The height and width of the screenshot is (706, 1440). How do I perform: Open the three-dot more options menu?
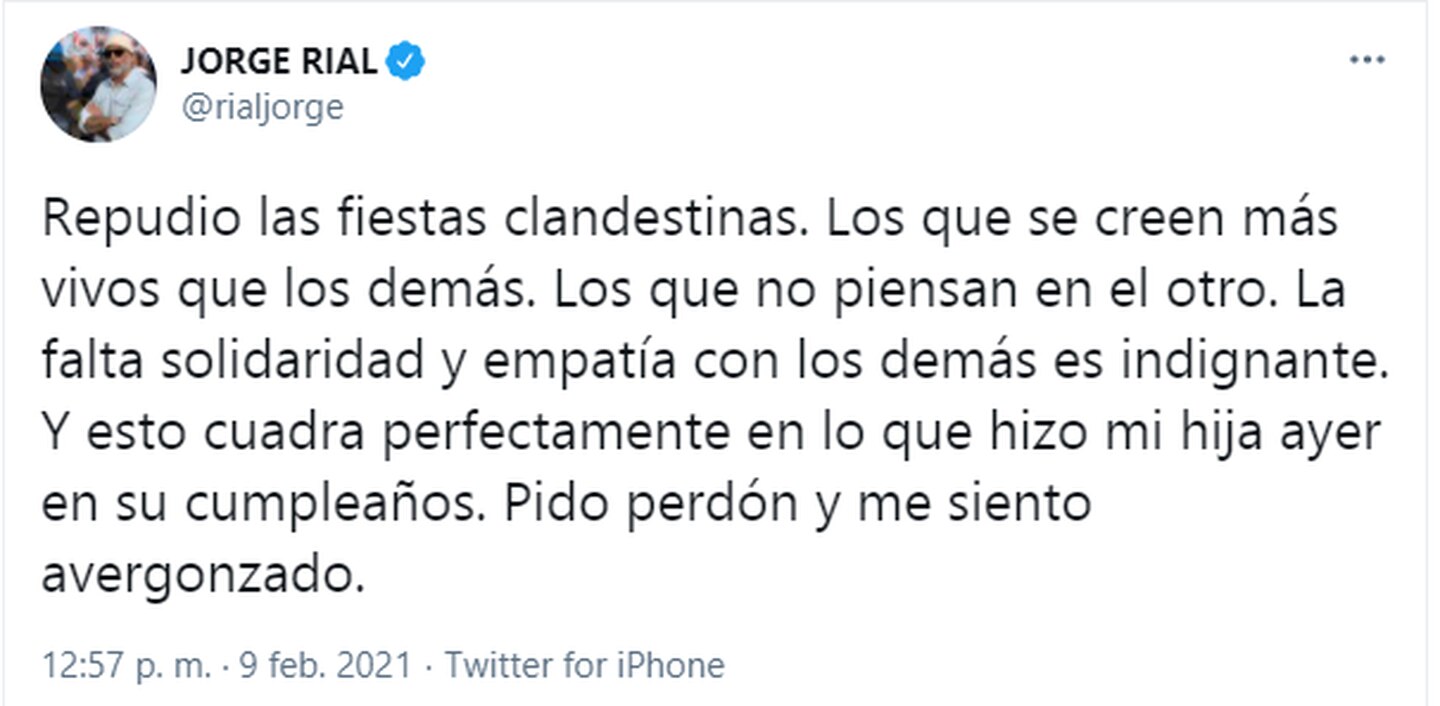pos(1366,61)
